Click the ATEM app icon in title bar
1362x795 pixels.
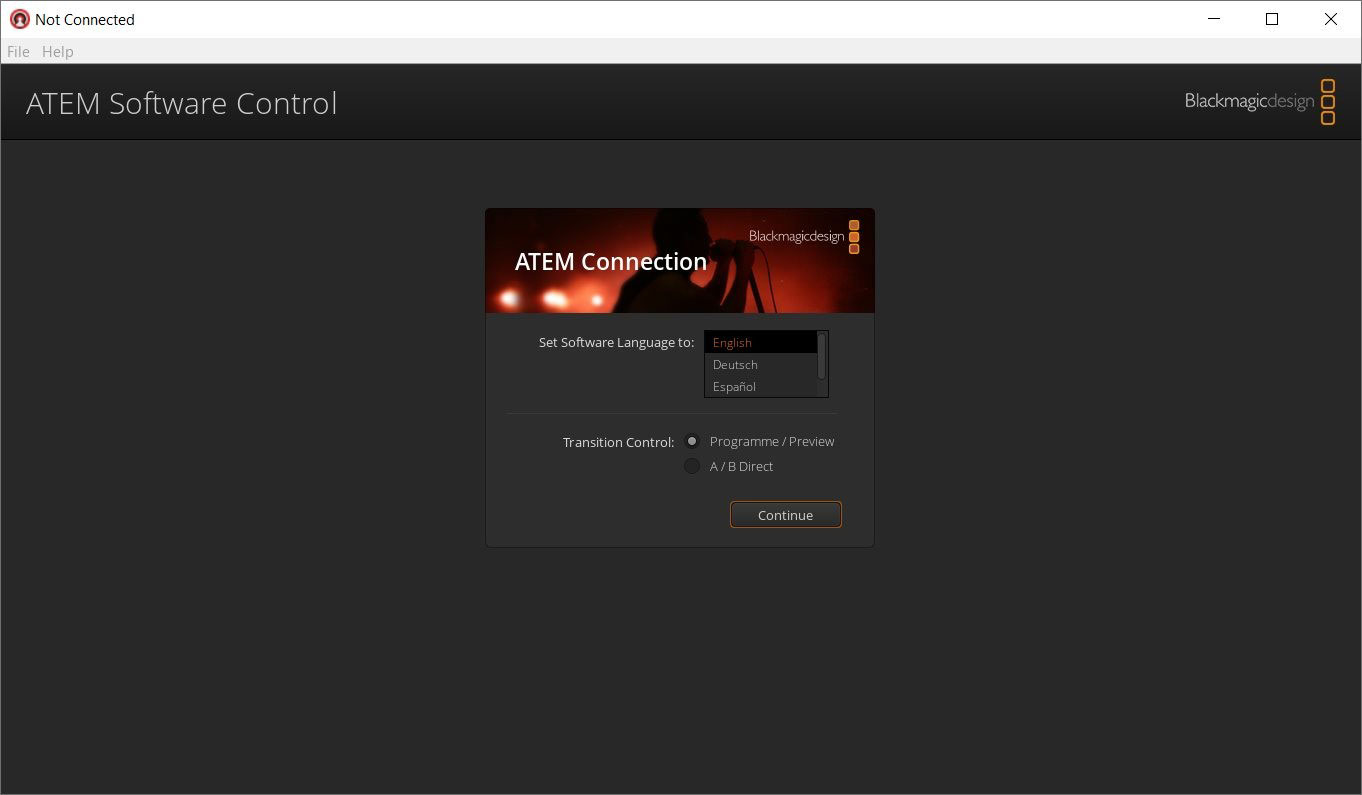point(19,19)
